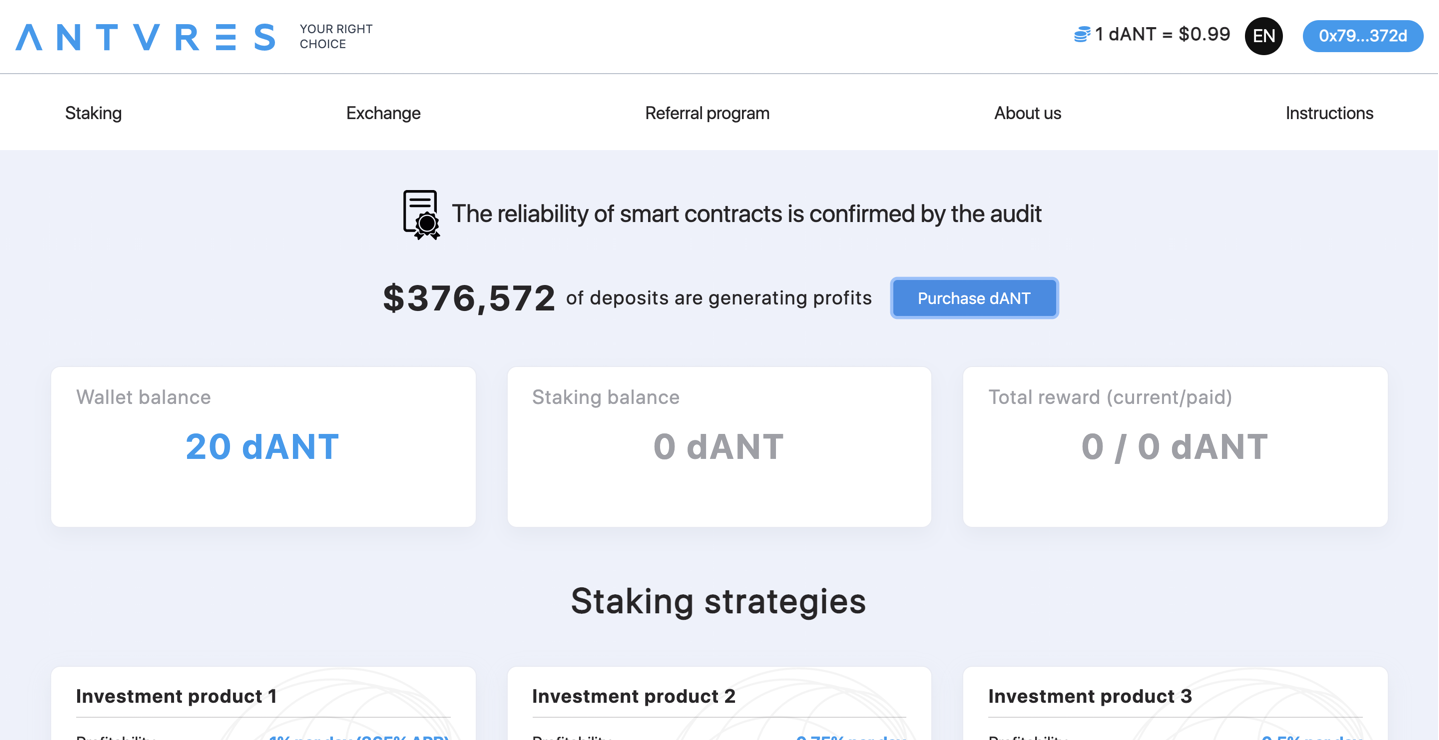The width and height of the screenshot is (1439, 740).
Task: Open the Referral program section
Action: pyautogui.click(x=707, y=113)
